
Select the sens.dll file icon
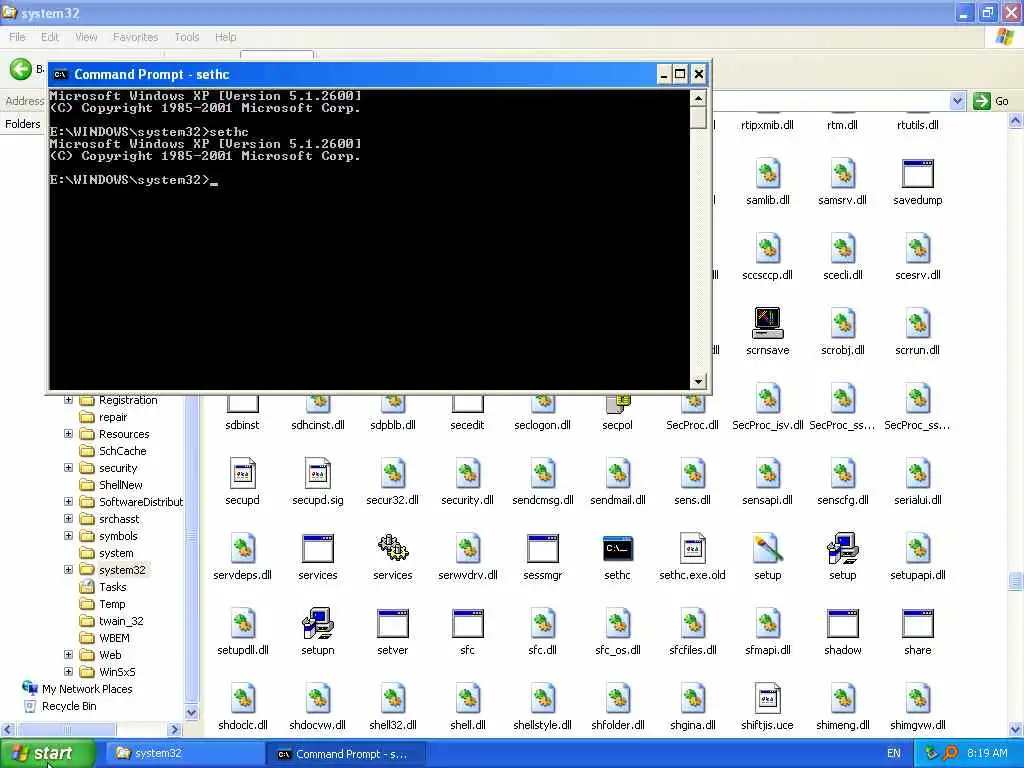tap(692, 473)
